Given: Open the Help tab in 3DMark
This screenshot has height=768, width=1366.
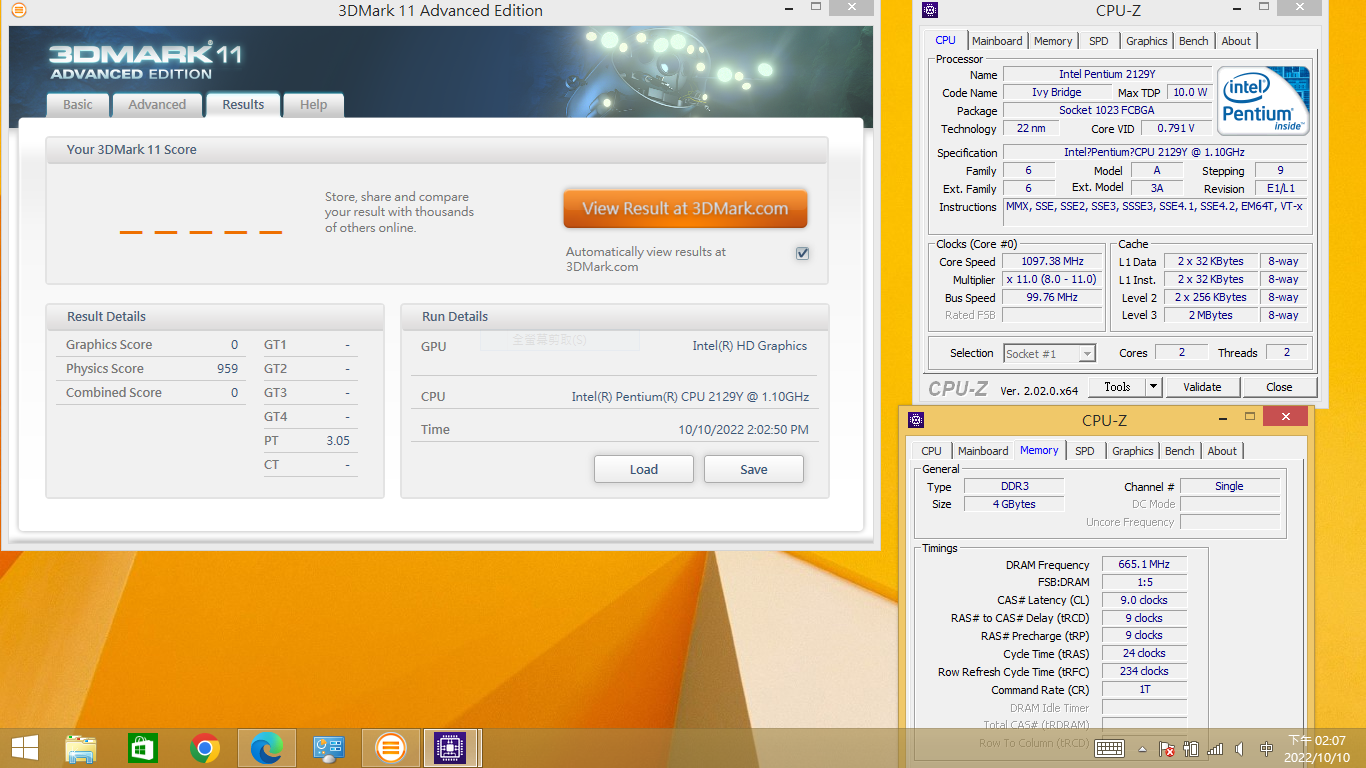Looking at the screenshot, I should tap(313, 104).
